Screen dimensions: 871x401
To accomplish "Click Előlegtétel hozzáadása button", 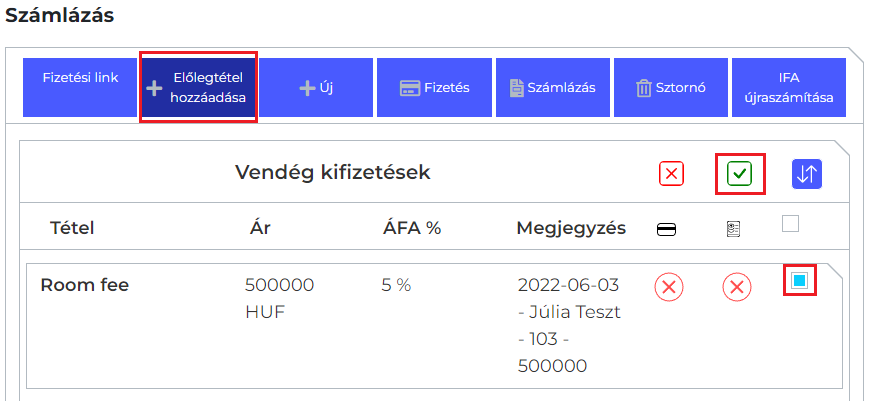I will pyautogui.click(x=198, y=87).
